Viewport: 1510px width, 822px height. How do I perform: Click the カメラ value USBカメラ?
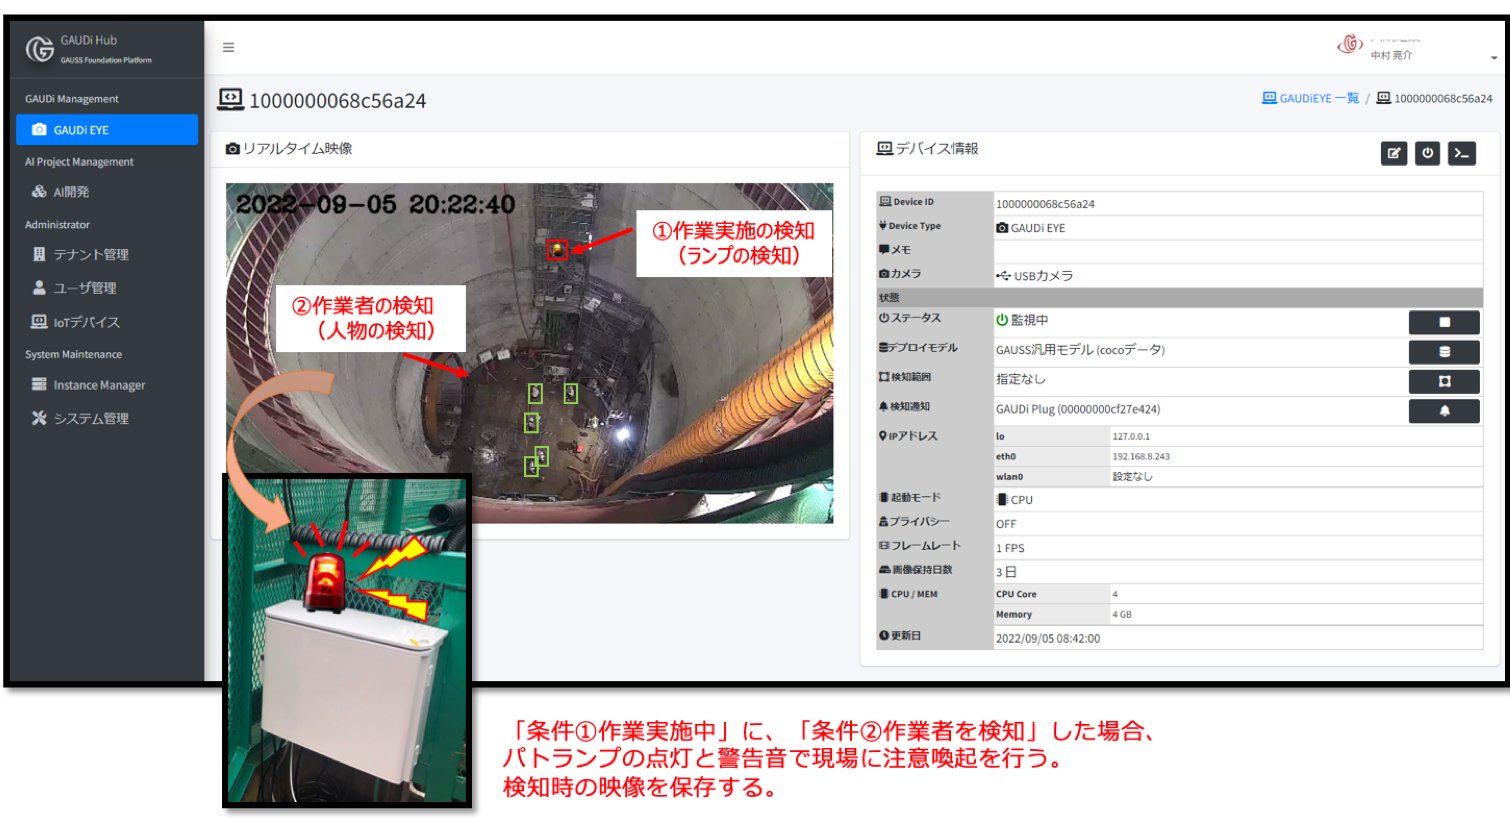point(1035,276)
